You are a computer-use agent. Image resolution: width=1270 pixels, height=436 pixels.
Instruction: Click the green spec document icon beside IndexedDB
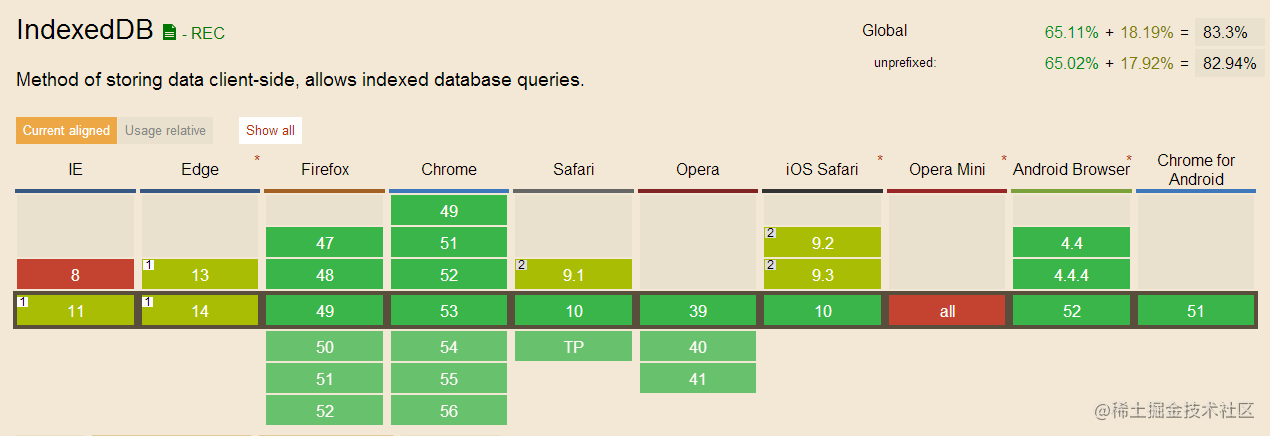(x=169, y=32)
